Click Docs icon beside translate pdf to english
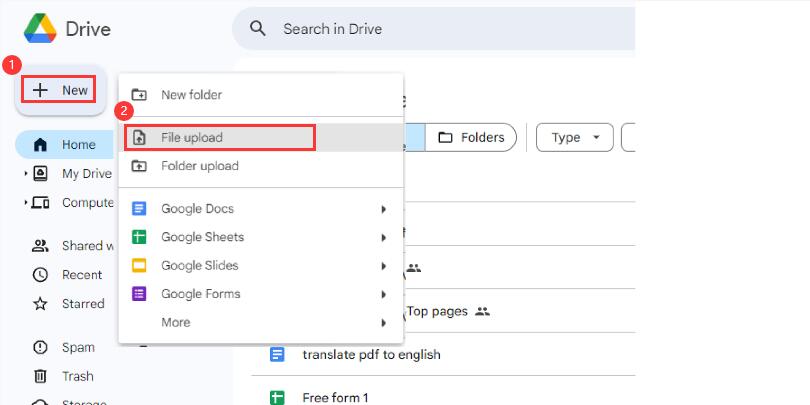 (x=277, y=355)
